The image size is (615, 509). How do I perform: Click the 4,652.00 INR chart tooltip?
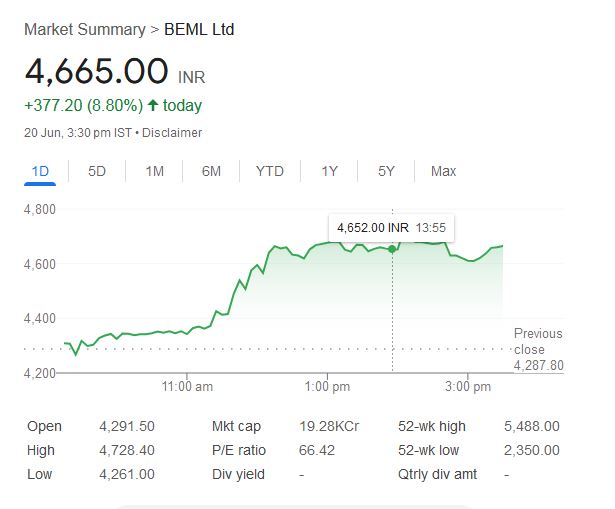pyautogui.click(x=391, y=228)
